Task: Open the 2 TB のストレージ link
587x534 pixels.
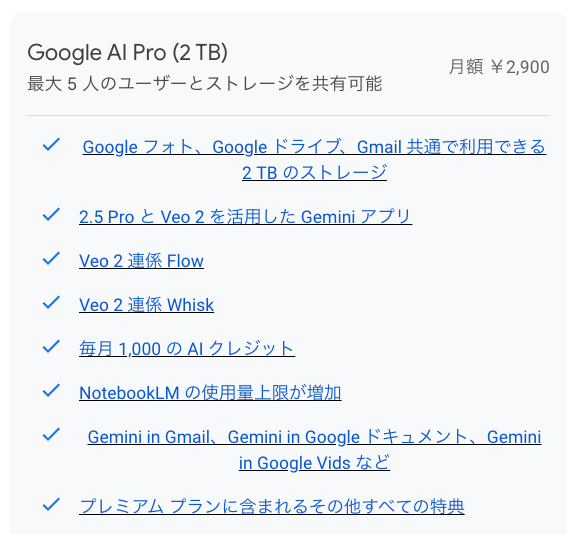Action: pos(314,173)
